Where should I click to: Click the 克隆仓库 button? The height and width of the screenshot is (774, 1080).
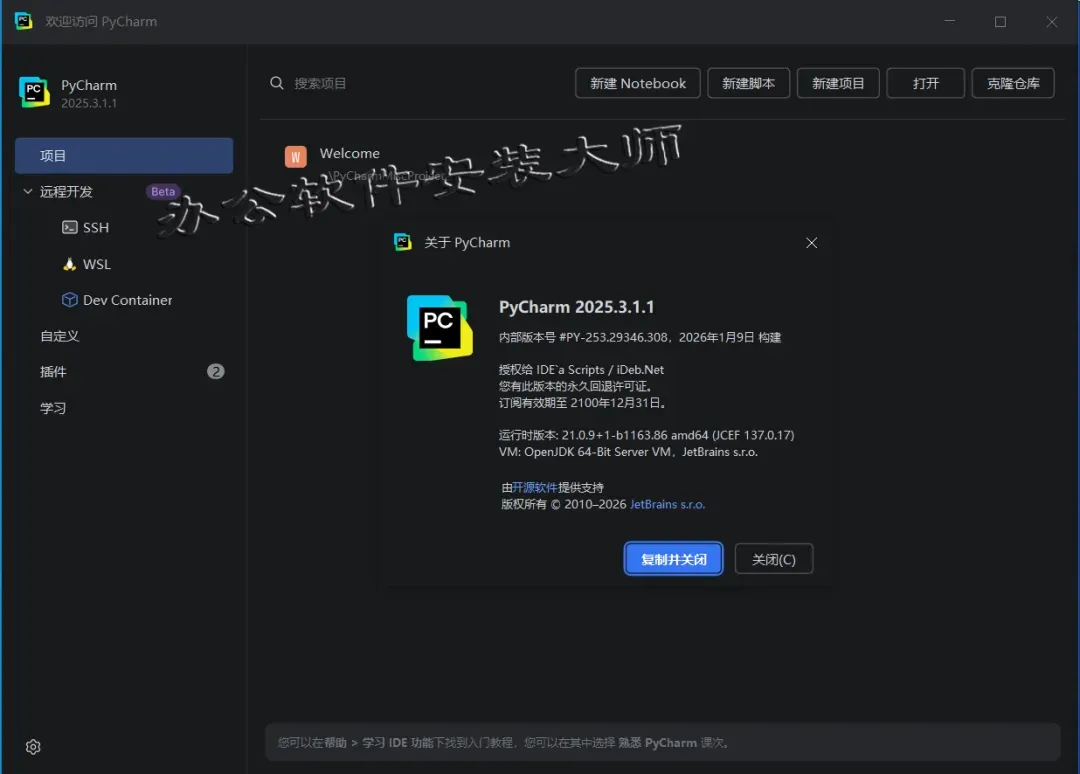[1013, 83]
